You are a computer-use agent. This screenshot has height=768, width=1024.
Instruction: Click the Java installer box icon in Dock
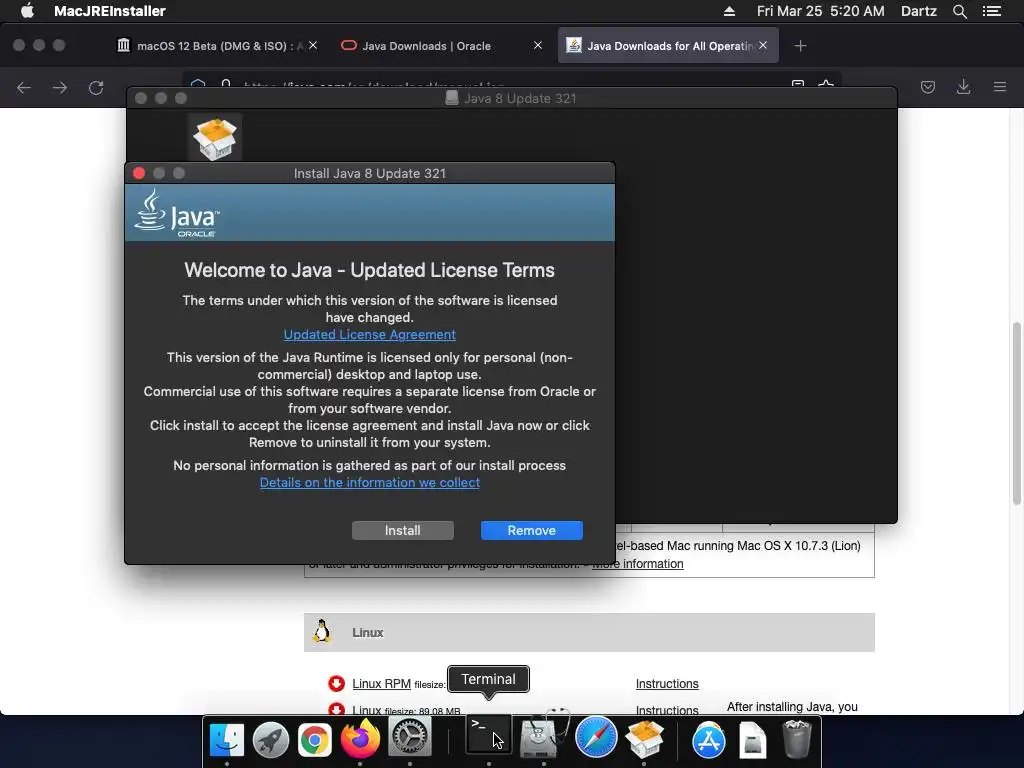(x=644, y=738)
